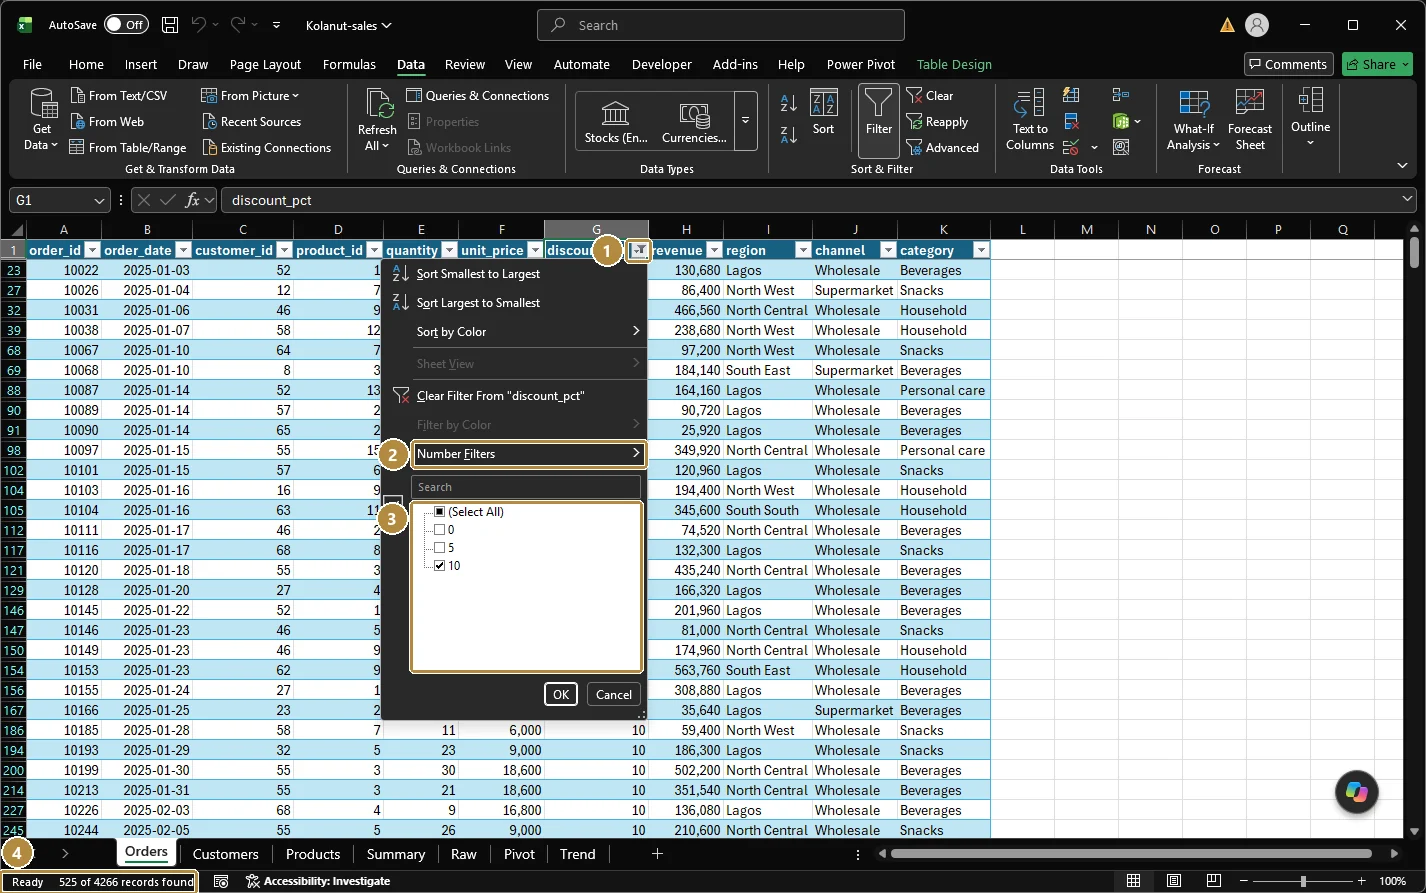Viewport: 1426px width, 893px height.
Task: Open the Comments pane button
Action: pos(1289,64)
